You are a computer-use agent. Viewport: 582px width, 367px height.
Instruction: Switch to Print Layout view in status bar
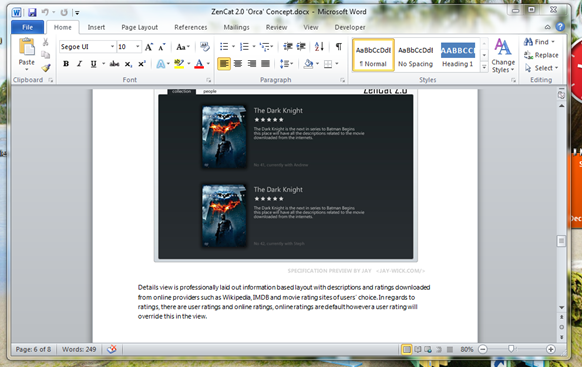tap(407, 349)
